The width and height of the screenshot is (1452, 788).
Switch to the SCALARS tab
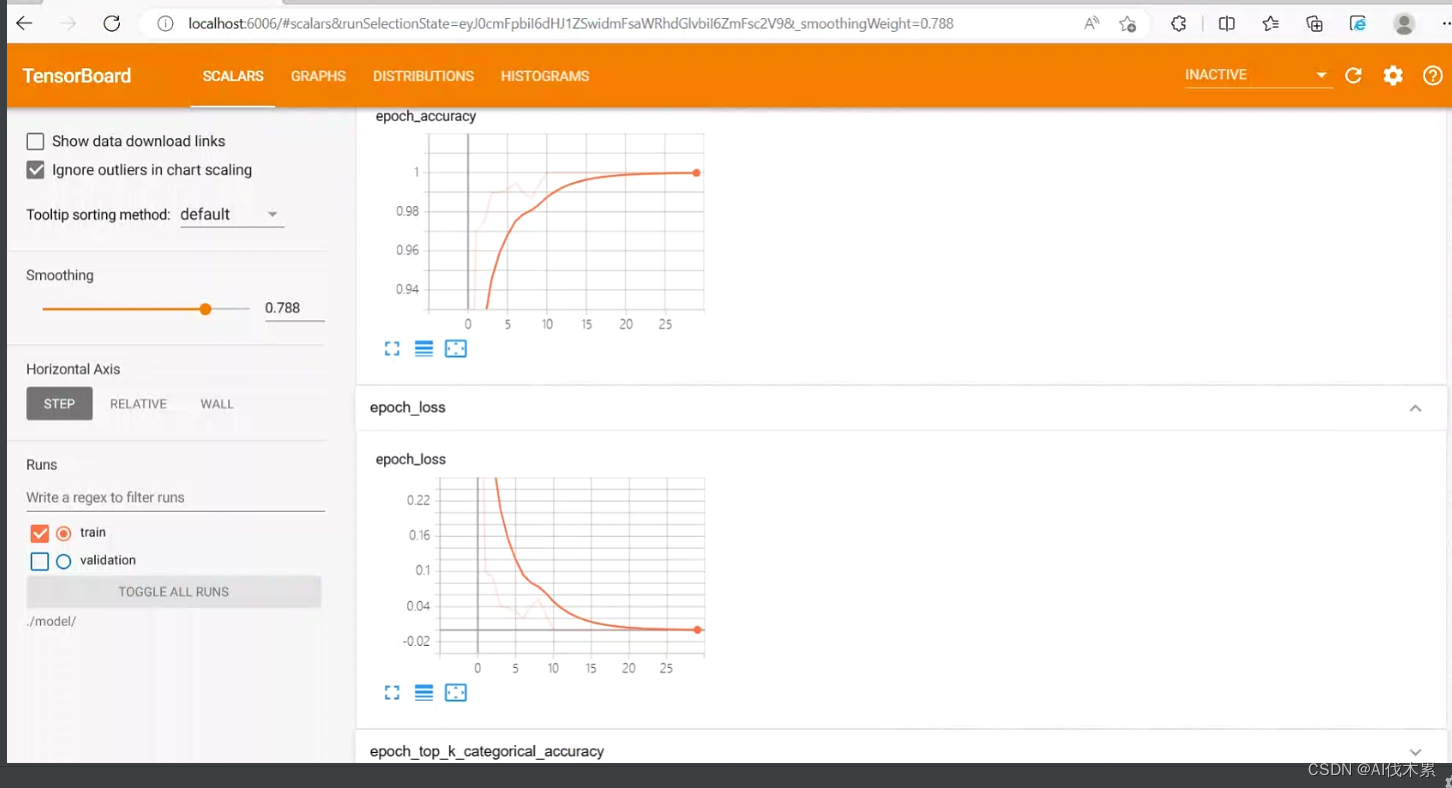click(233, 76)
